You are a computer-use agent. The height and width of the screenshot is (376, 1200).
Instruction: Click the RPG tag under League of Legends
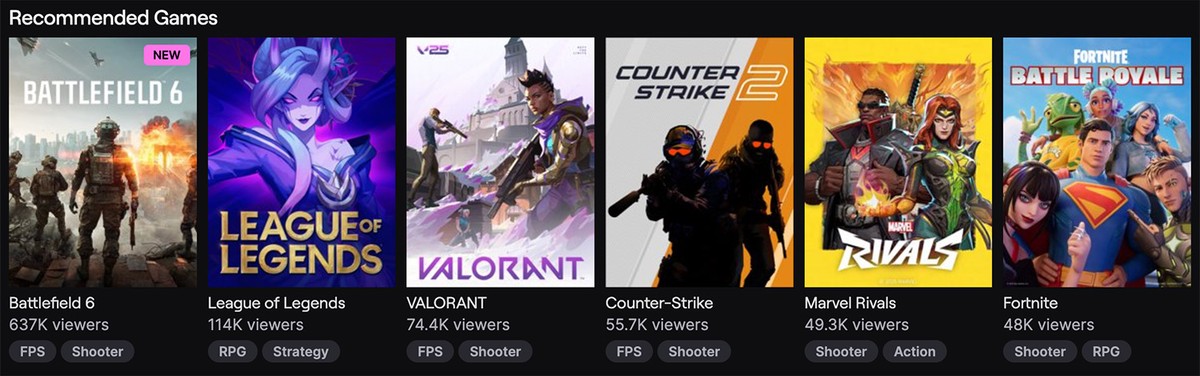coord(232,351)
